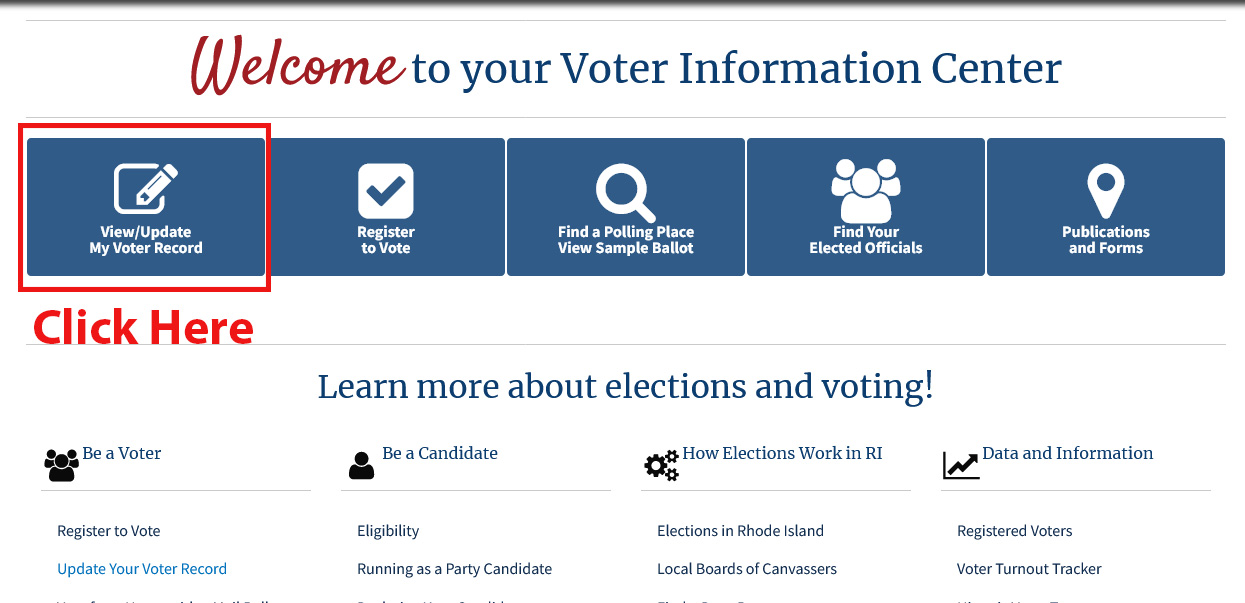1245x603 pixels.
Task: Open Local Boards of Canvassers link
Action: [x=747, y=569]
